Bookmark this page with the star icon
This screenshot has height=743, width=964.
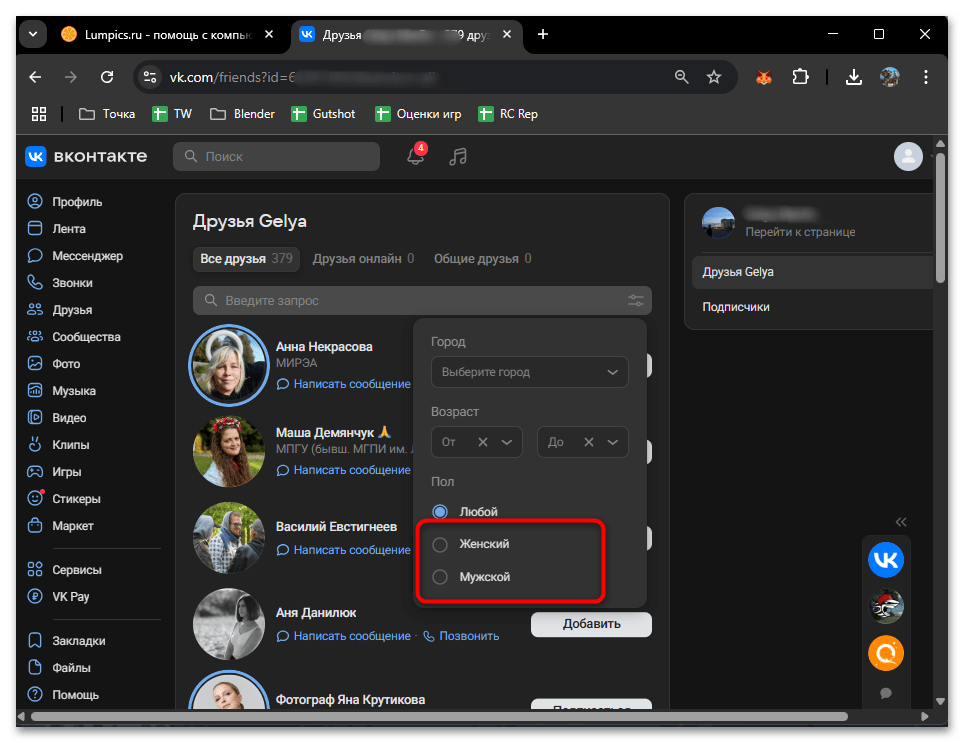(714, 77)
